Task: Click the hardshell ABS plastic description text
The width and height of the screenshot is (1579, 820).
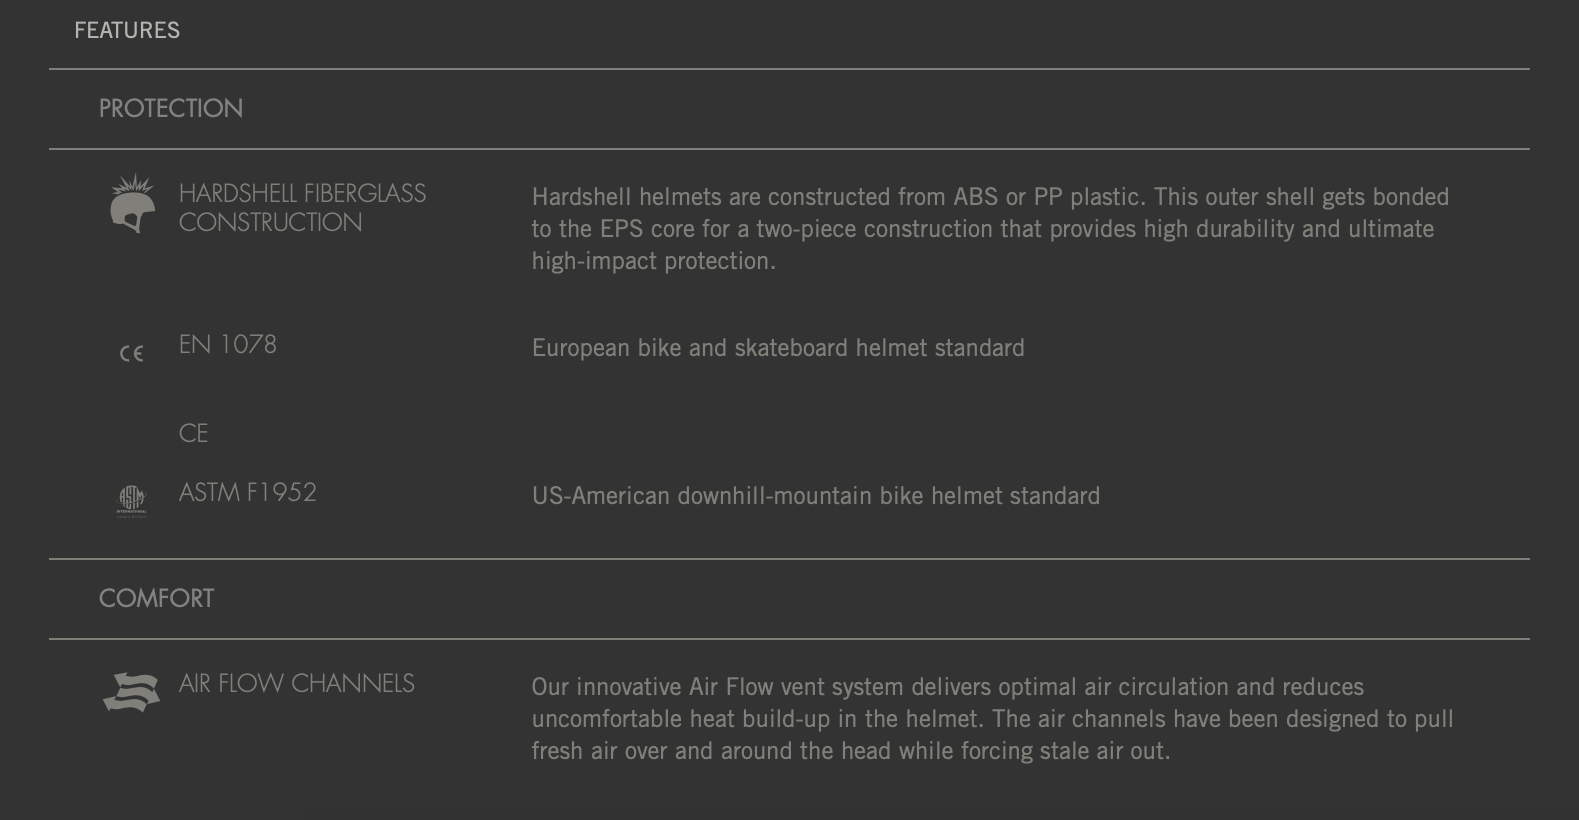Action: [x=990, y=229]
